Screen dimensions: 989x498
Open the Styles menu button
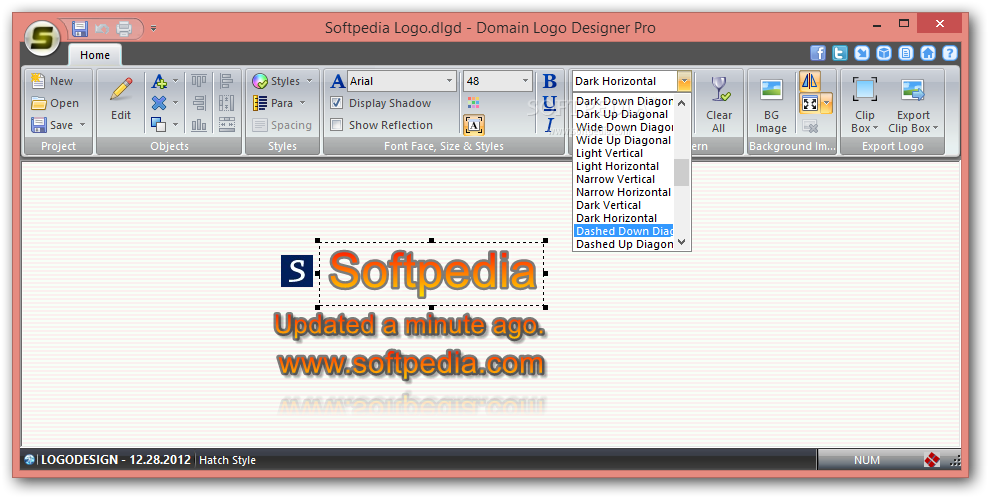coord(282,81)
